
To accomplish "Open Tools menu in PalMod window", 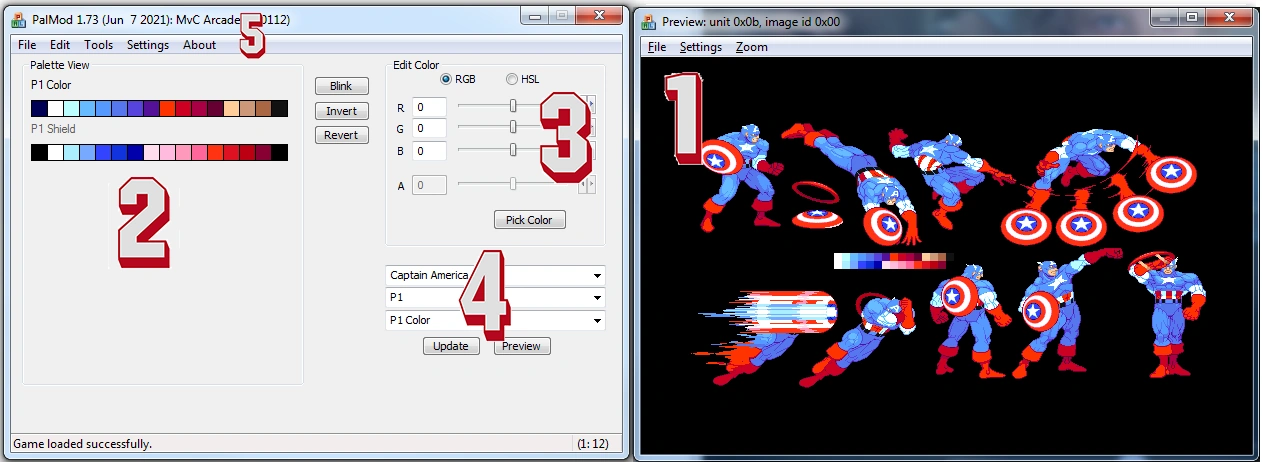I will [98, 45].
